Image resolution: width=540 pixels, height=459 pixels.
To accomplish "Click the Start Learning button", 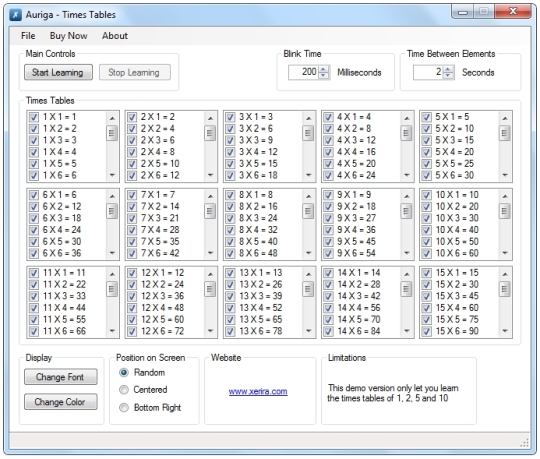I will [58, 72].
